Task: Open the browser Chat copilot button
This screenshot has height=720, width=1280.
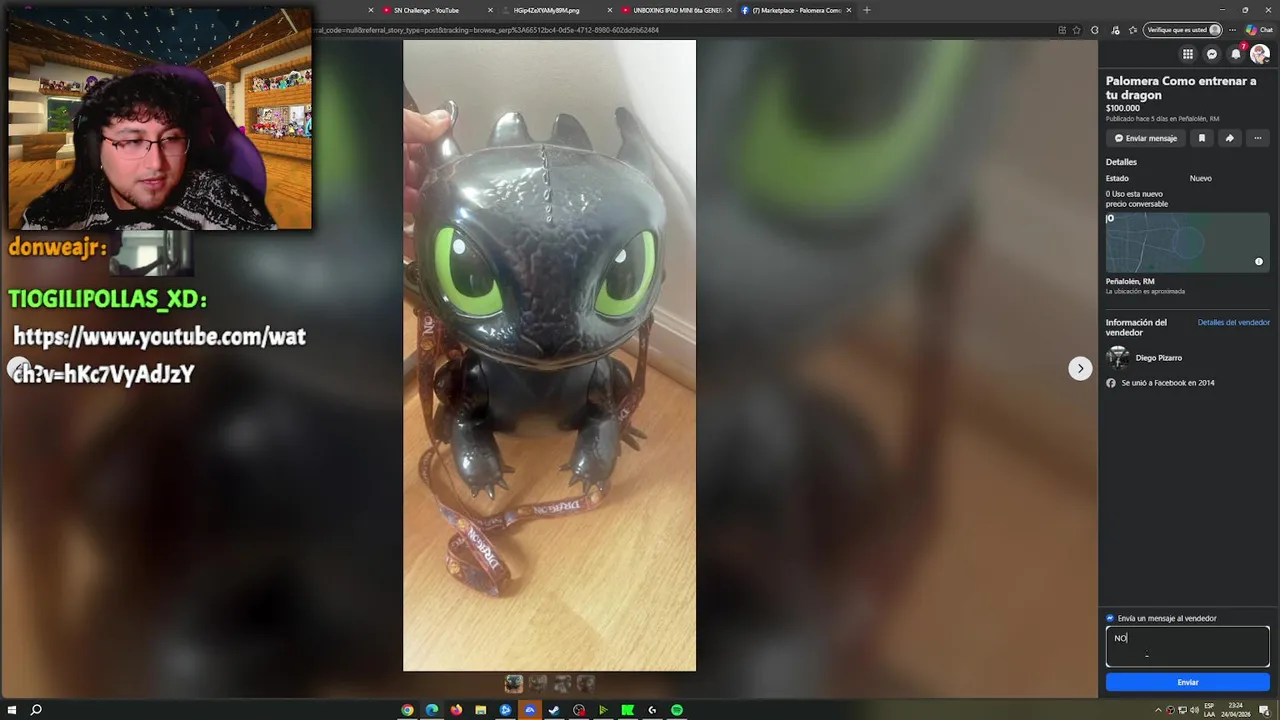Action: (1259, 30)
